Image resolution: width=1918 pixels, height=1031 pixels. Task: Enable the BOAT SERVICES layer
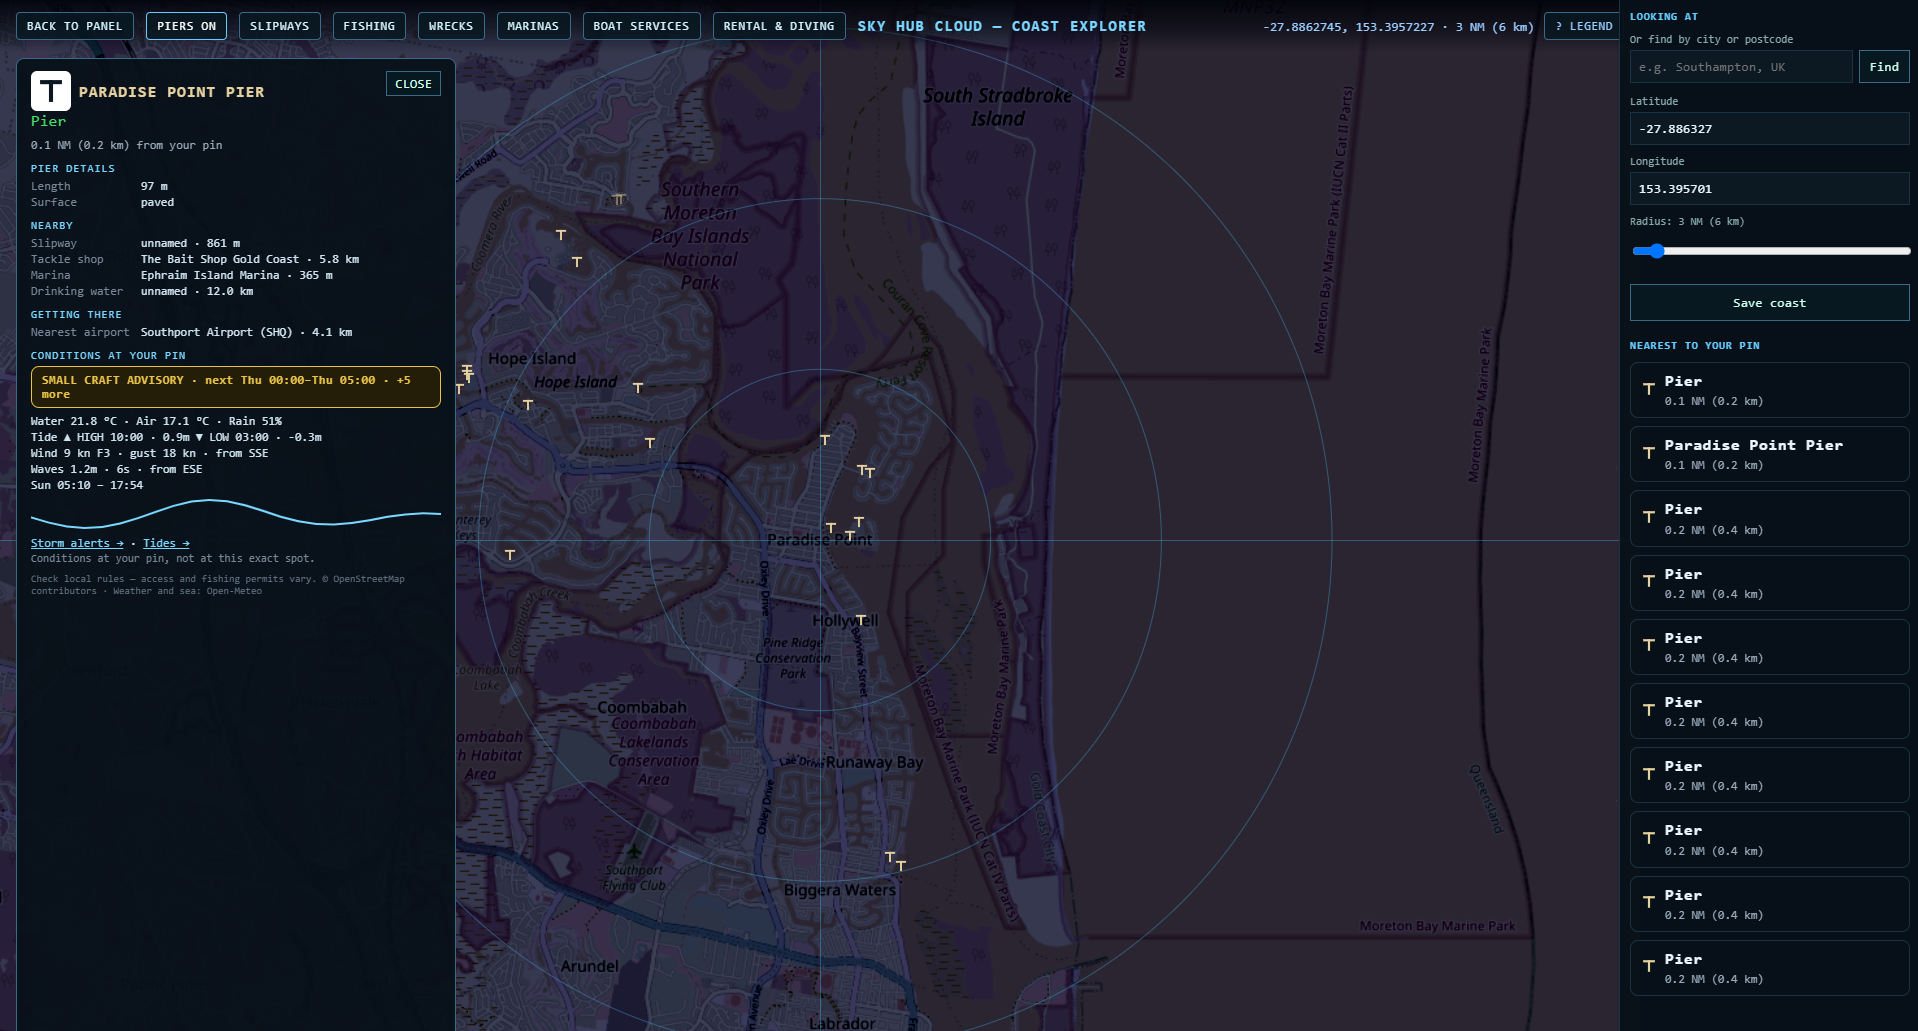tap(641, 26)
